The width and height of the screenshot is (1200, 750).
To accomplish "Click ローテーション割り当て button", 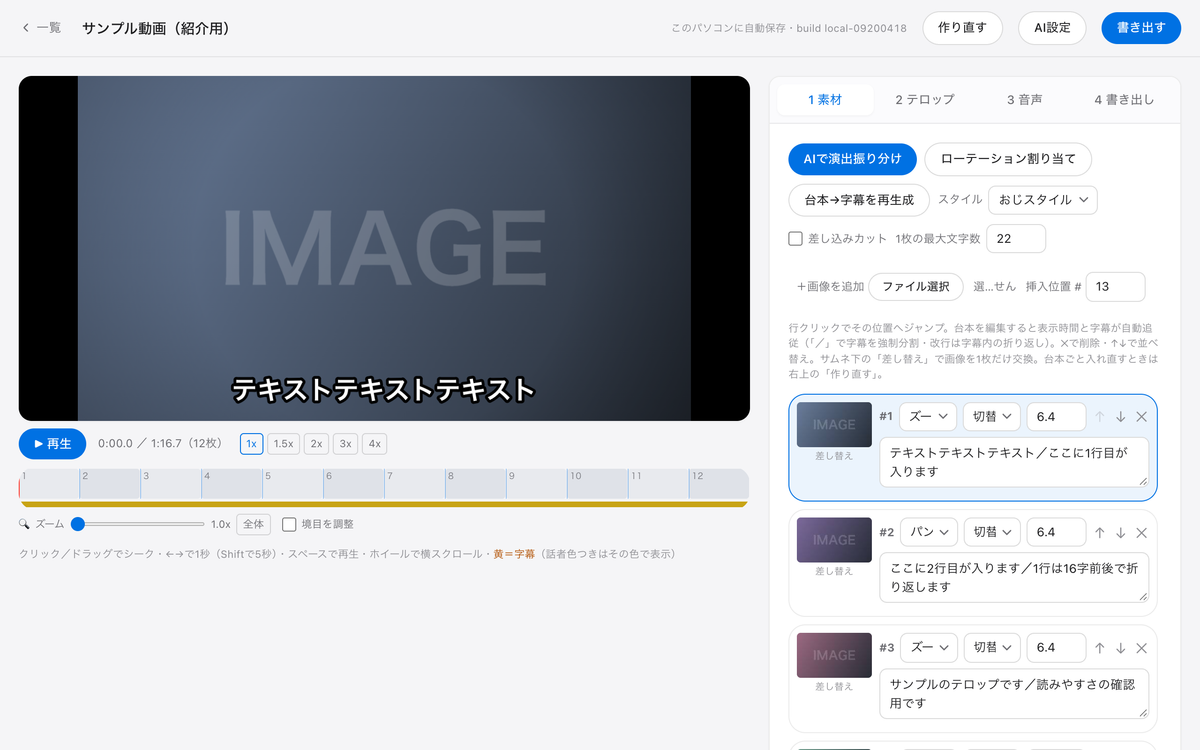I will pos(1008,159).
